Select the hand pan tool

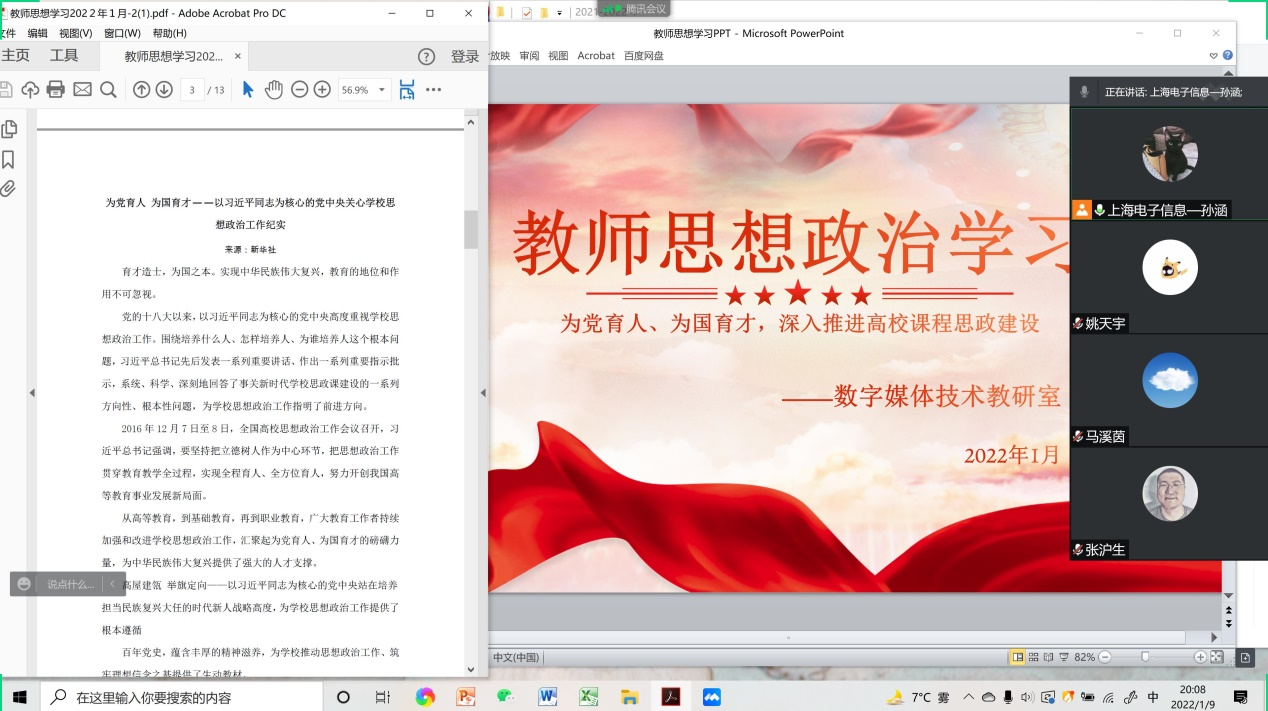(x=273, y=90)
